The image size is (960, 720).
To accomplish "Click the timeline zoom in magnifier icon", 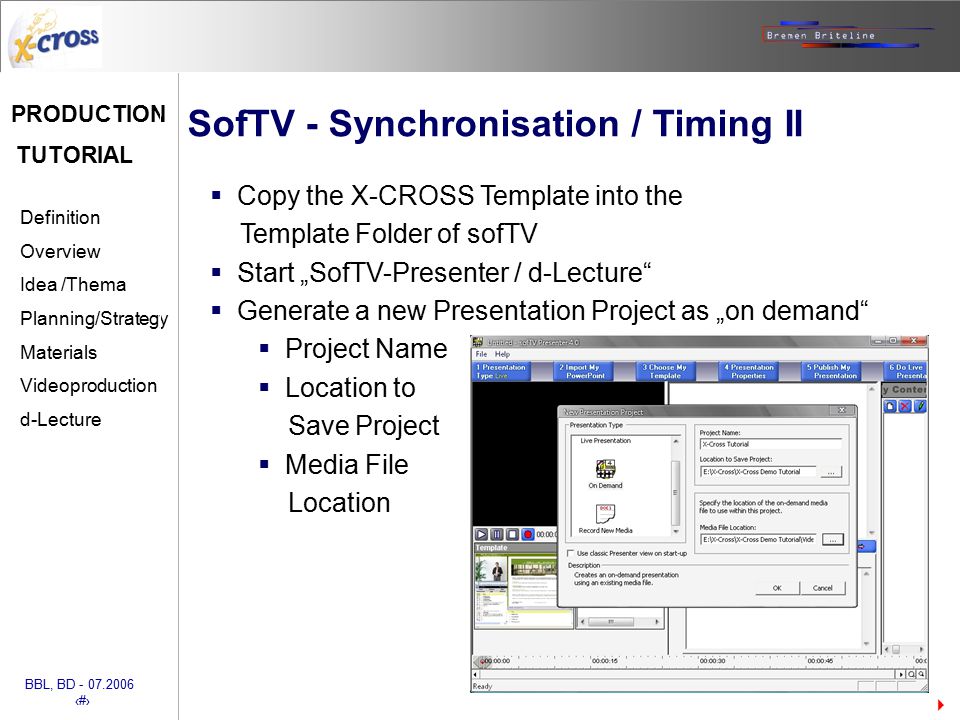I will point(921,674).
